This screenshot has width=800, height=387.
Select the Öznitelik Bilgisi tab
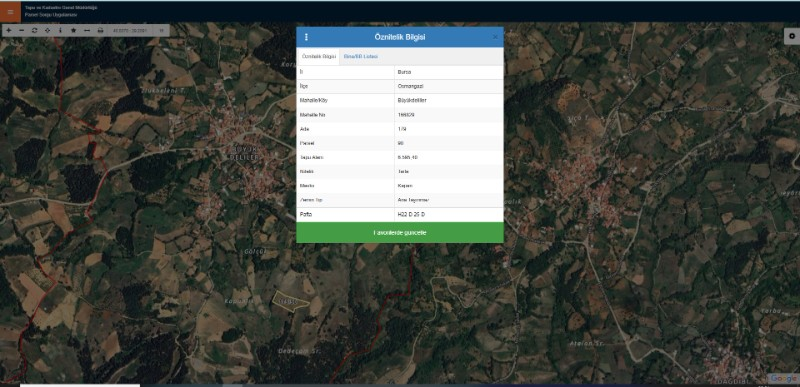[319, 57]
